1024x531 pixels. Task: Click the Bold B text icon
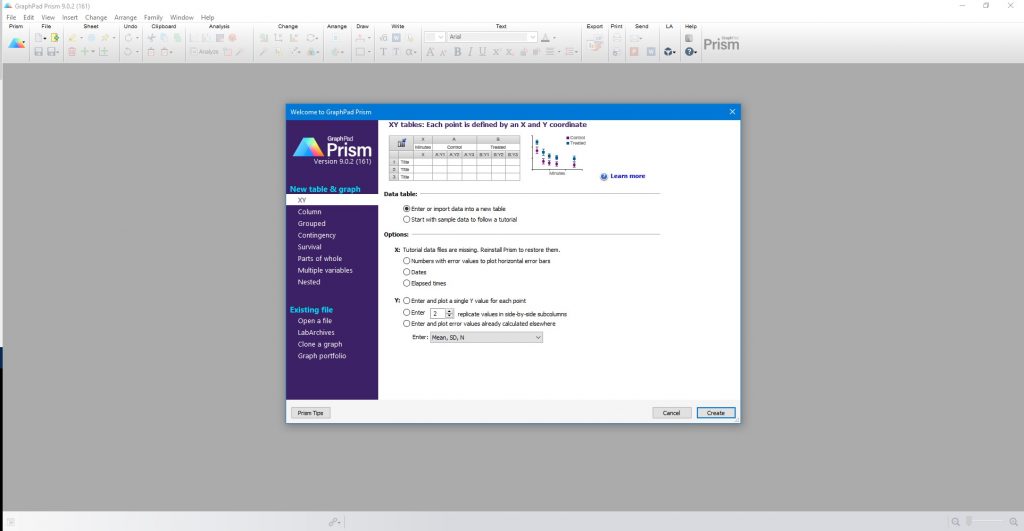point(457,52)
